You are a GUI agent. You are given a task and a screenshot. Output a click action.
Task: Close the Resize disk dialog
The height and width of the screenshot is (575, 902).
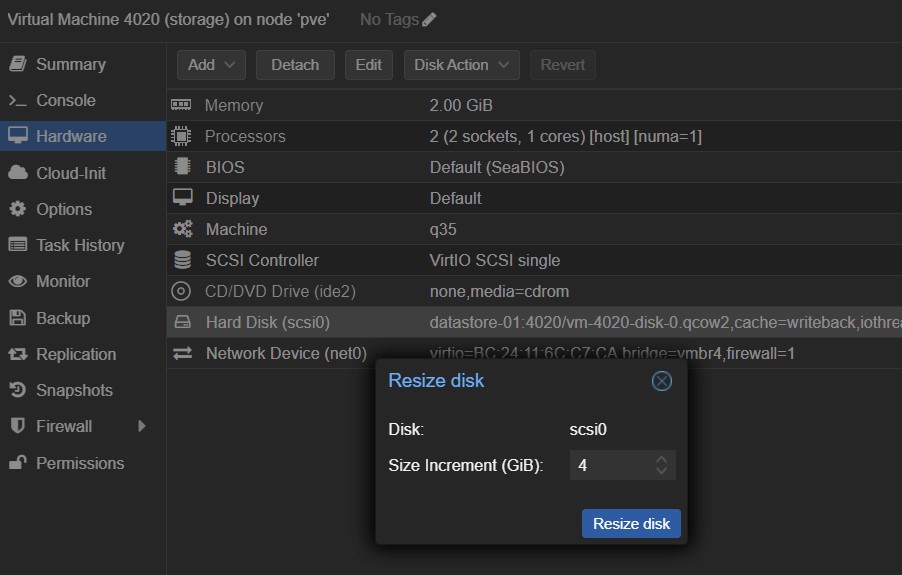[661, 381]
